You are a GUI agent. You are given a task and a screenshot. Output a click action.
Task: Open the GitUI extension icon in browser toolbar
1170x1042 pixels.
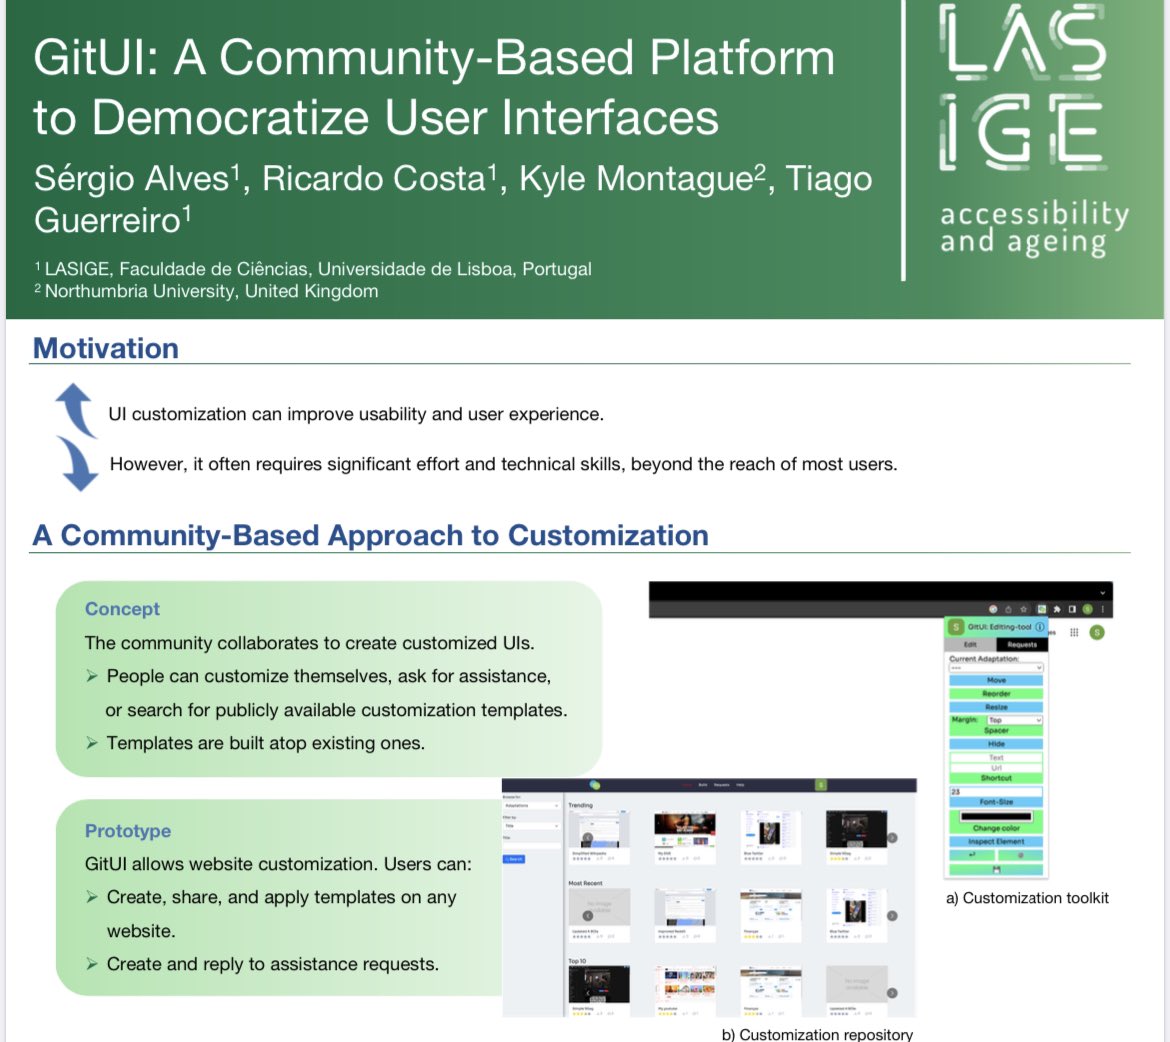[x=1042, y=609]
